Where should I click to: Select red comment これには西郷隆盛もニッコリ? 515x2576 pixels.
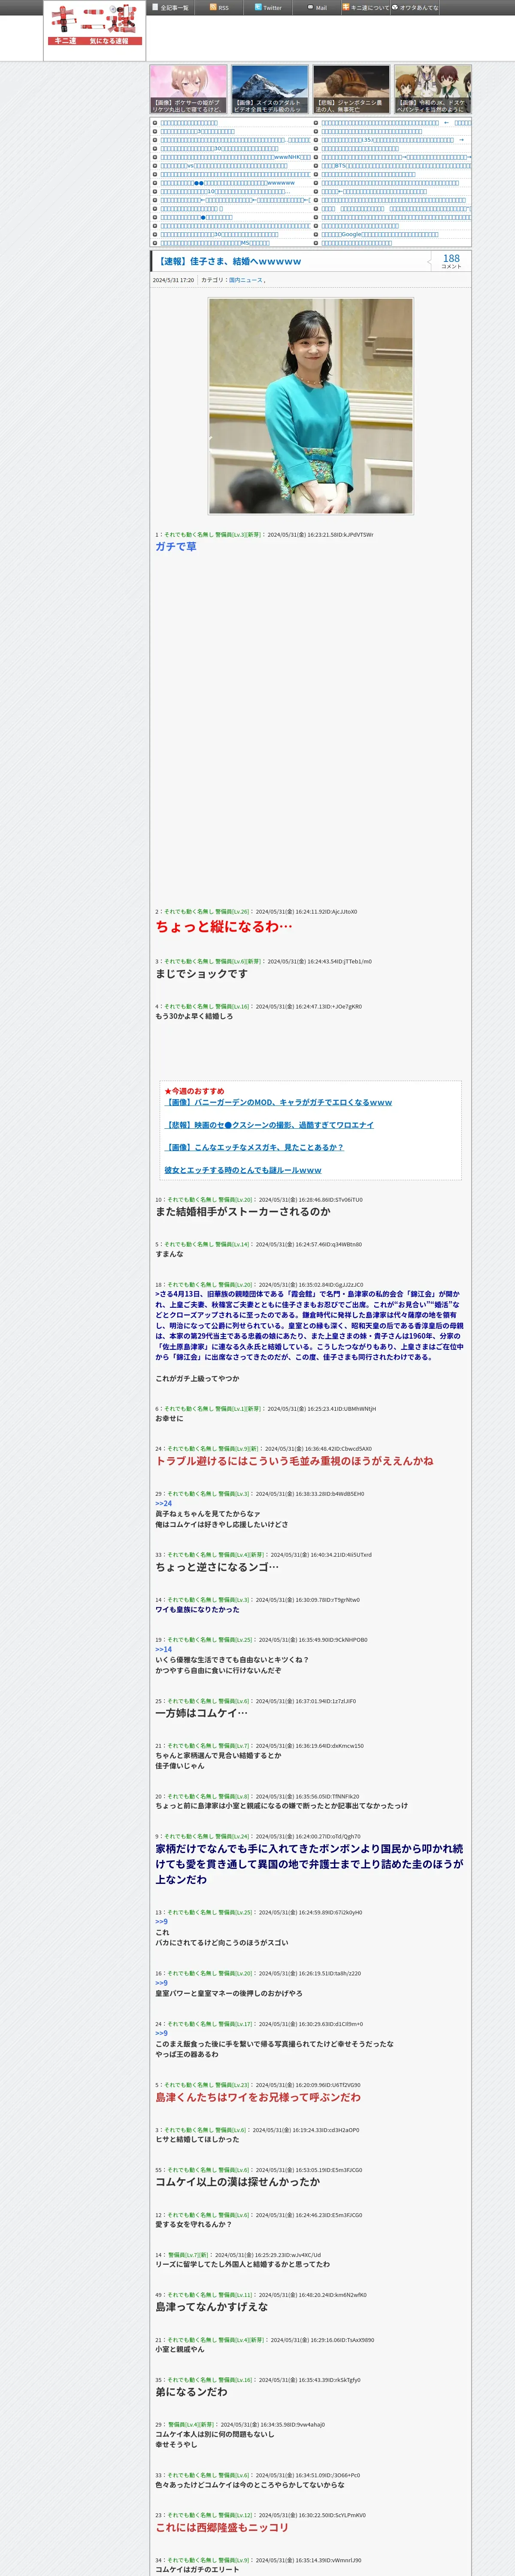tap(221, 2527)
